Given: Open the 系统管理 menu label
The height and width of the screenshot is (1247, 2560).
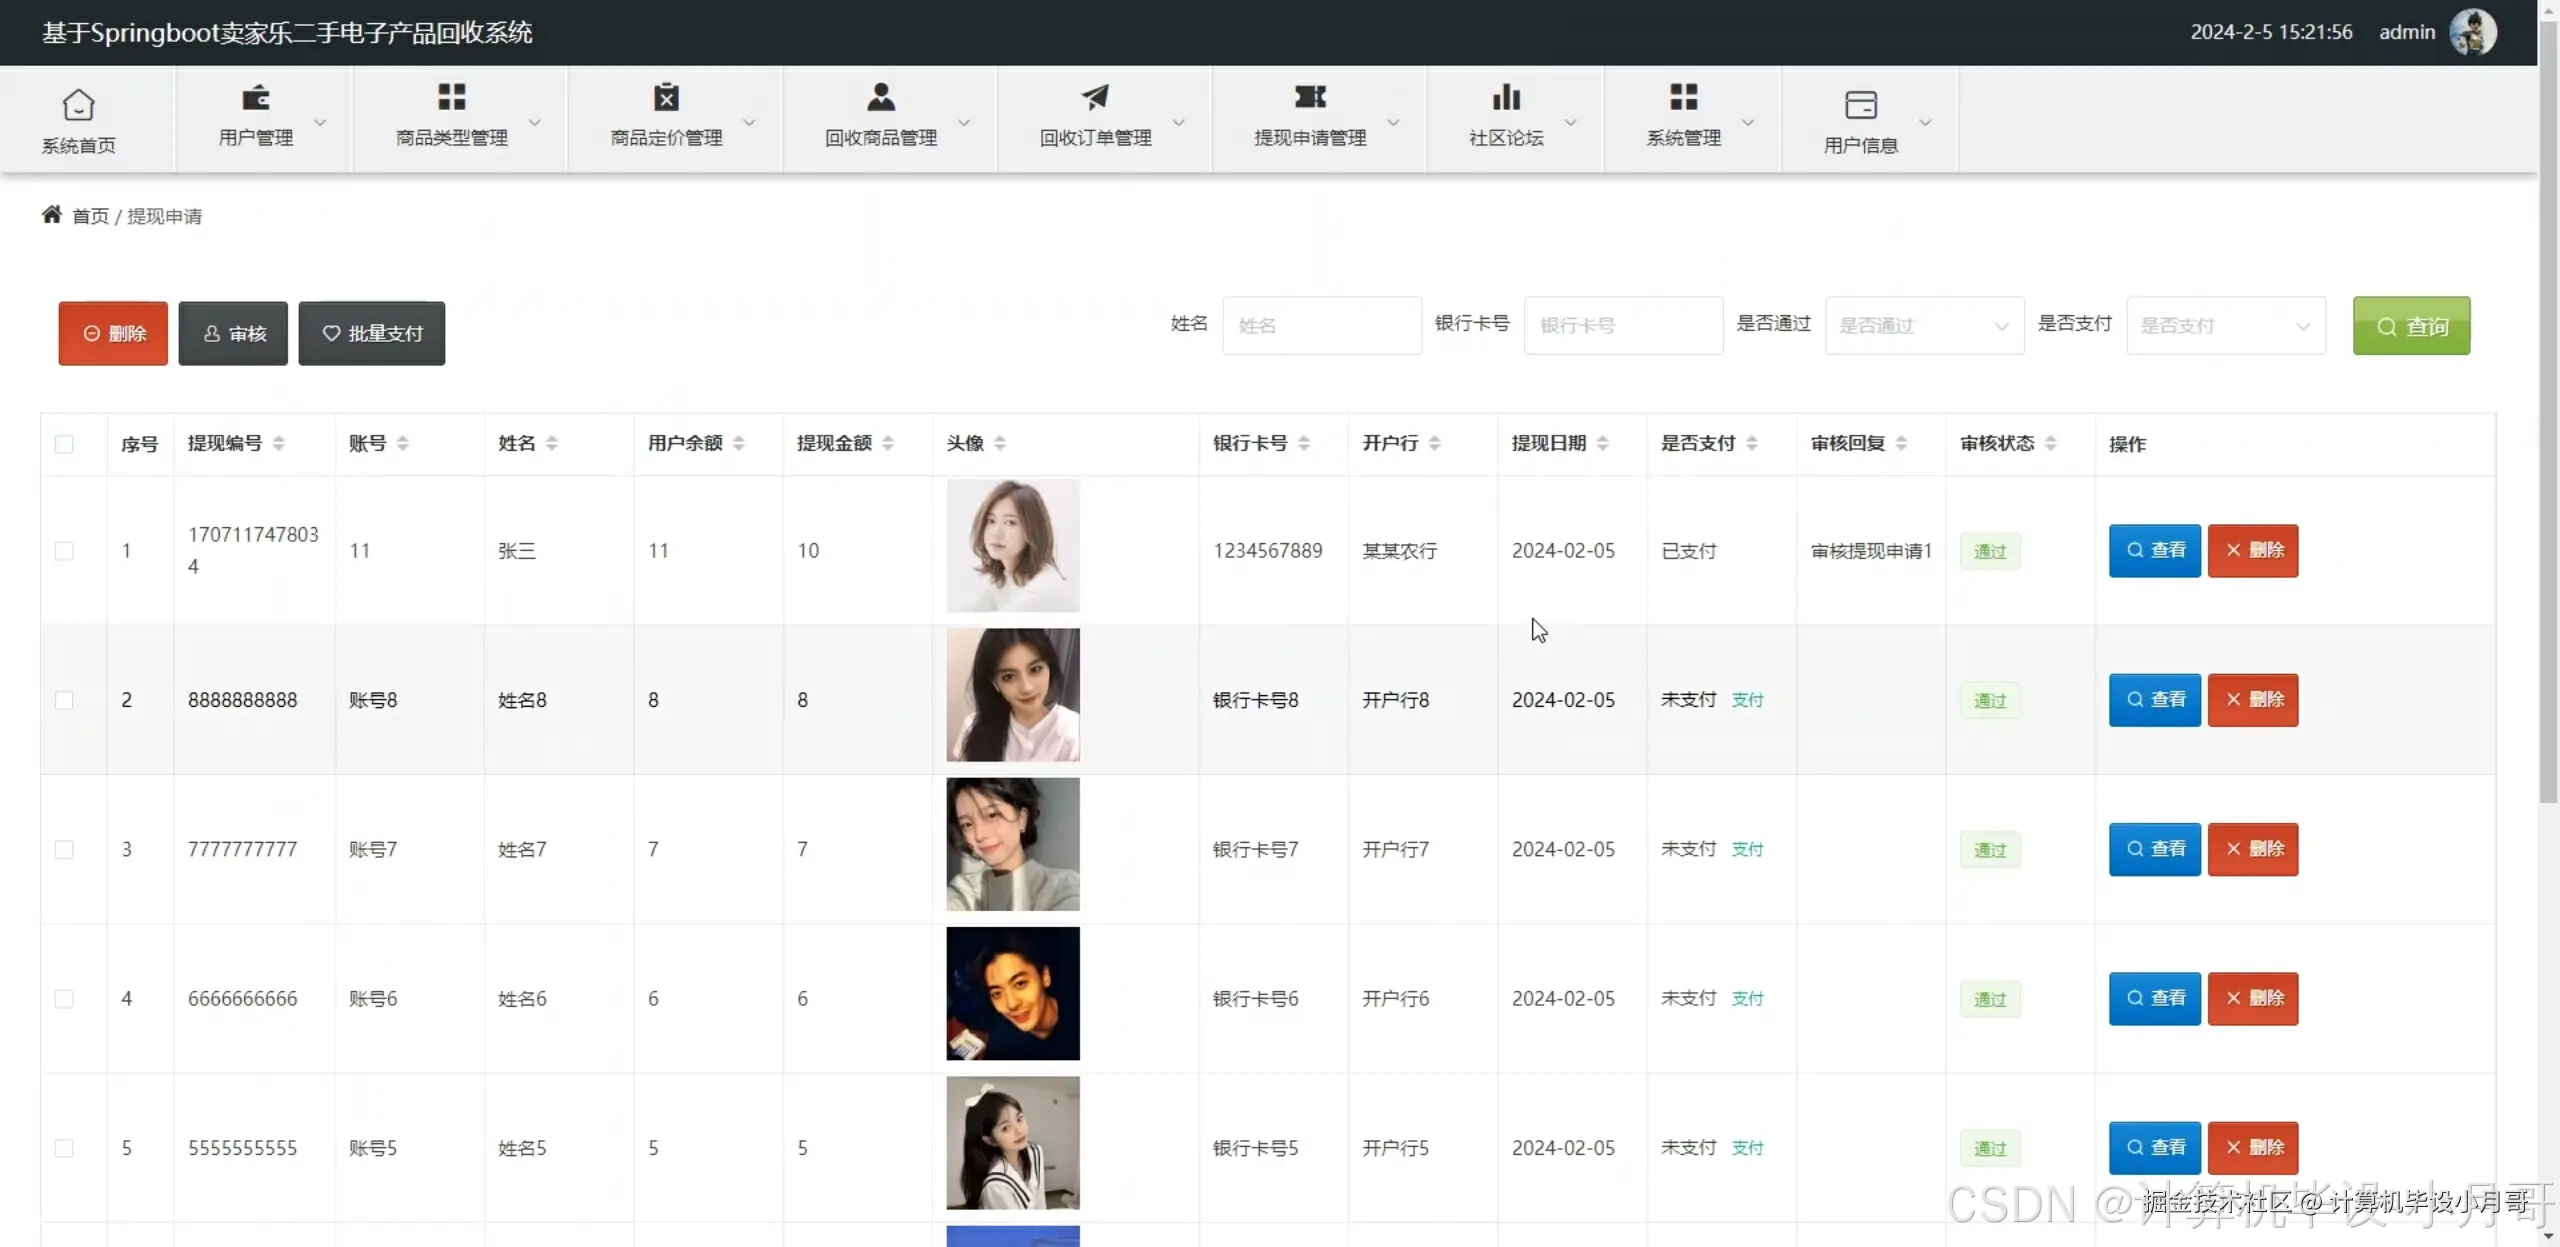Looking at the screenshot, I should (x=1684, y=138).
